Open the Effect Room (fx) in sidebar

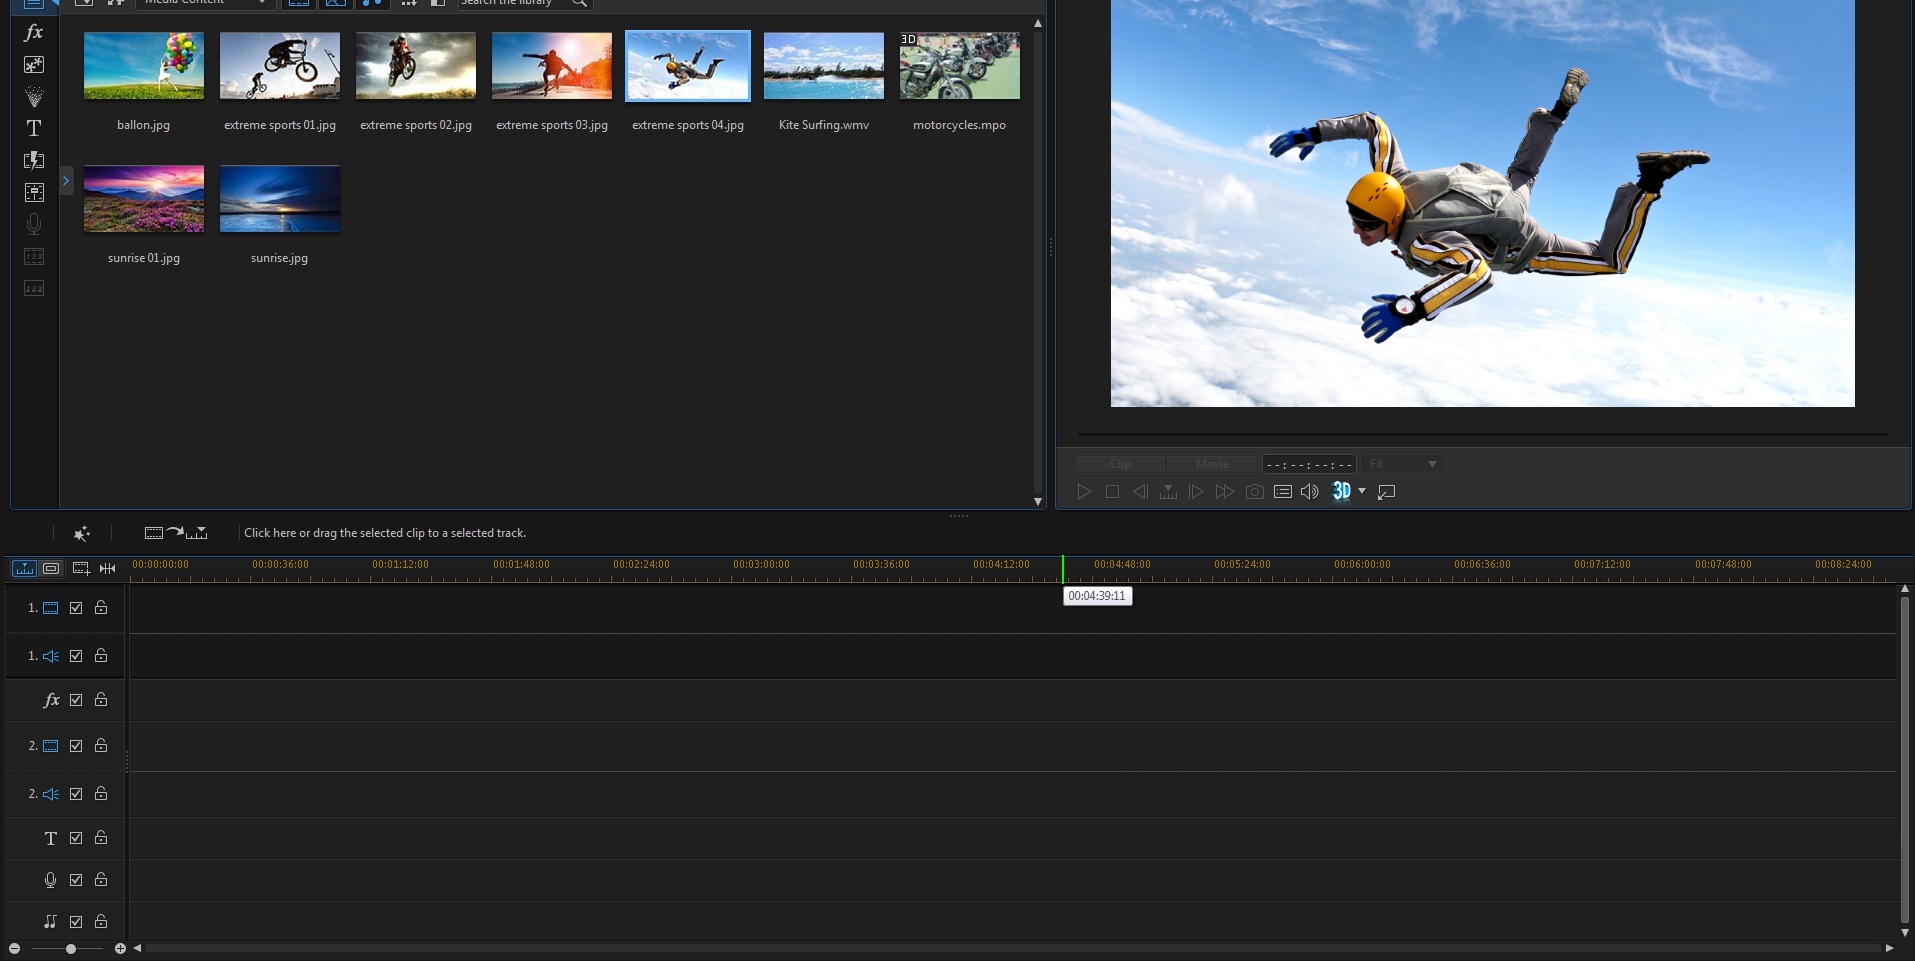[34, 33]
